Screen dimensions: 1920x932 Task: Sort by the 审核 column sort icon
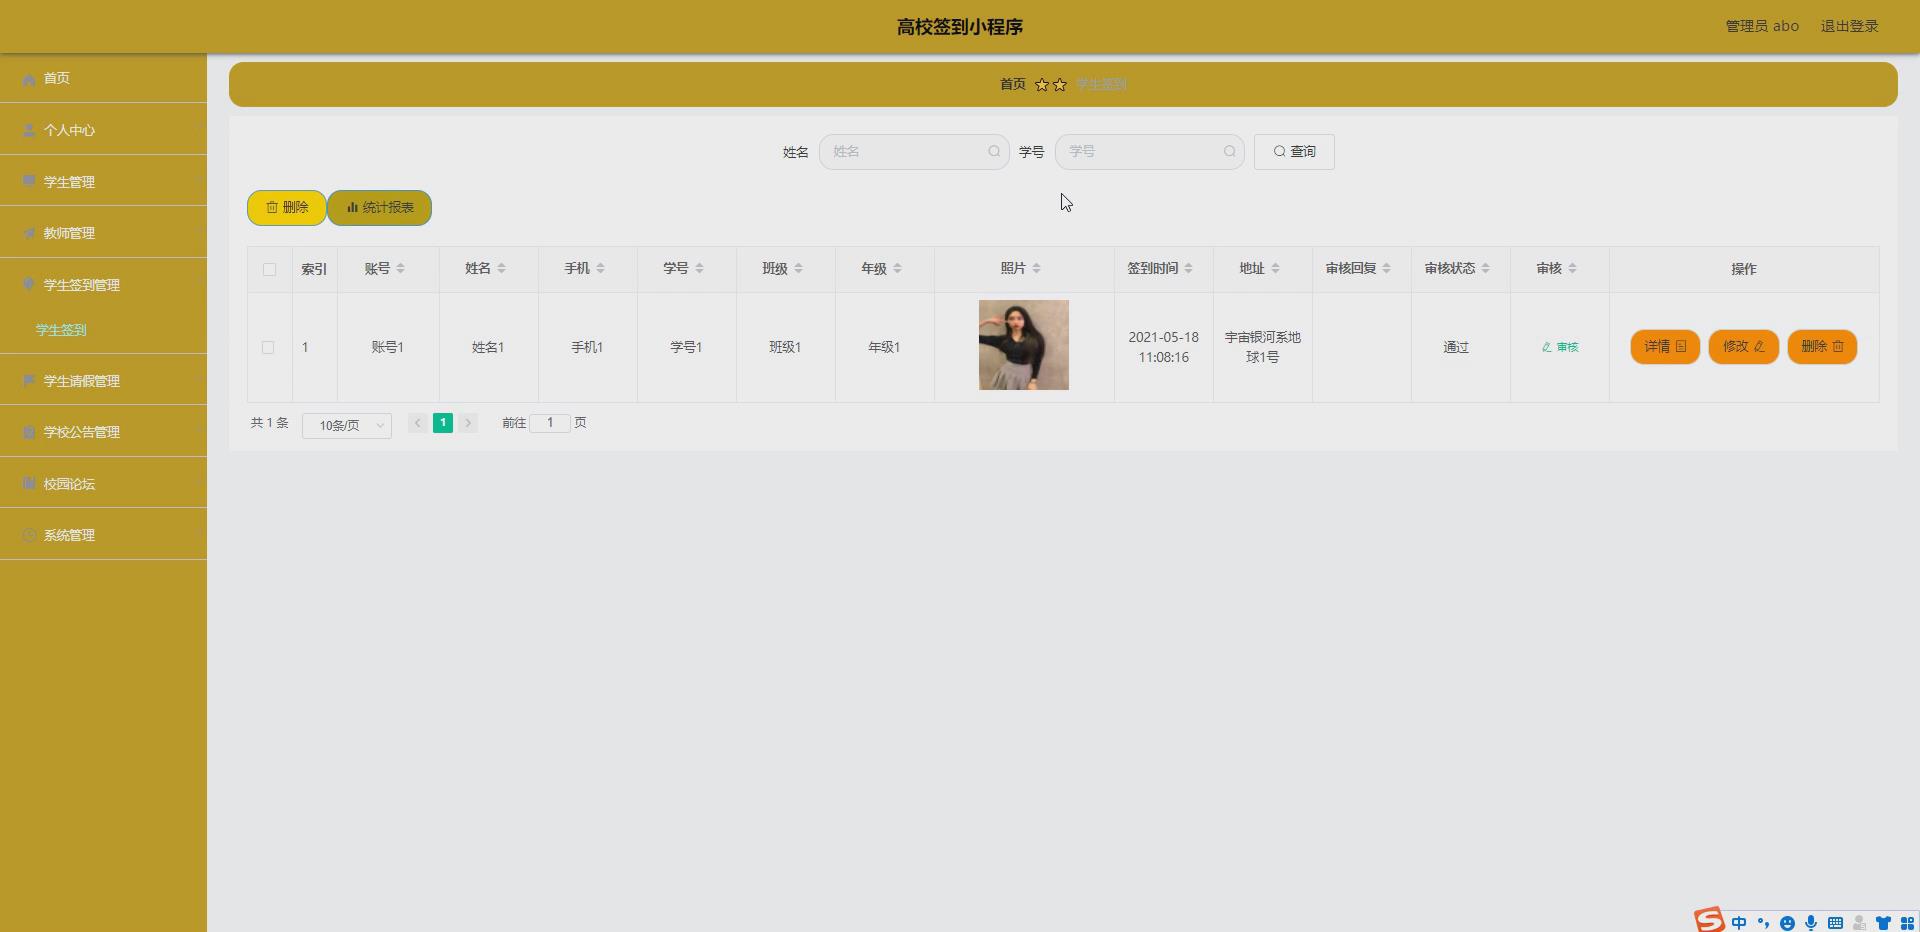pyautogui.click(x=1572, y=268)
